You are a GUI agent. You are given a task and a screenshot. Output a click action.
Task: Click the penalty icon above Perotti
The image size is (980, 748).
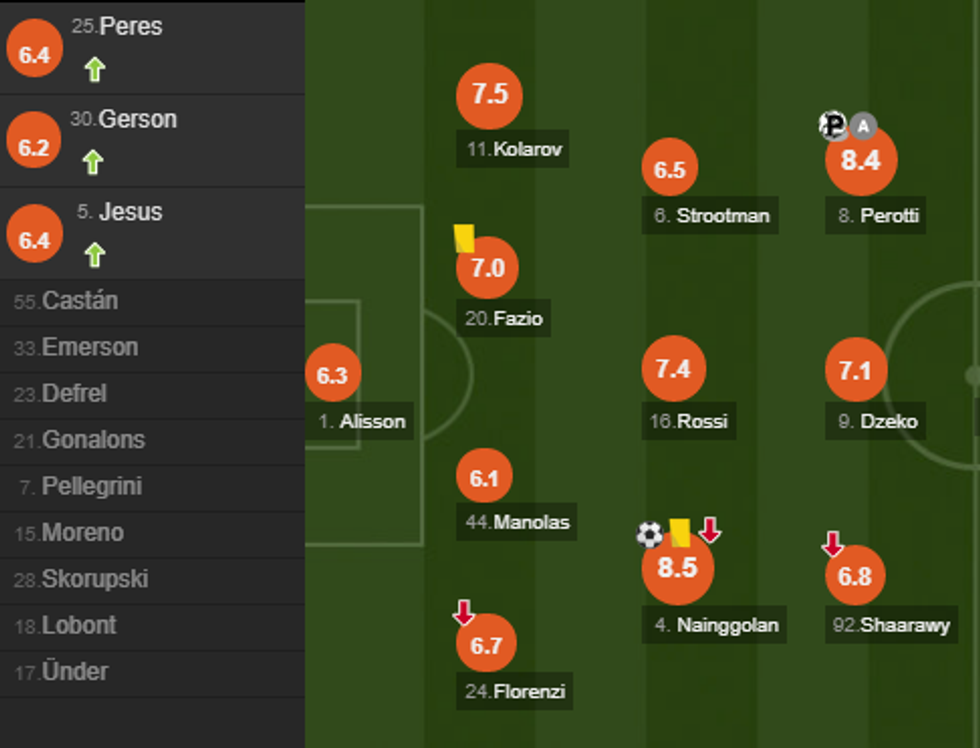tap(832, 125)
